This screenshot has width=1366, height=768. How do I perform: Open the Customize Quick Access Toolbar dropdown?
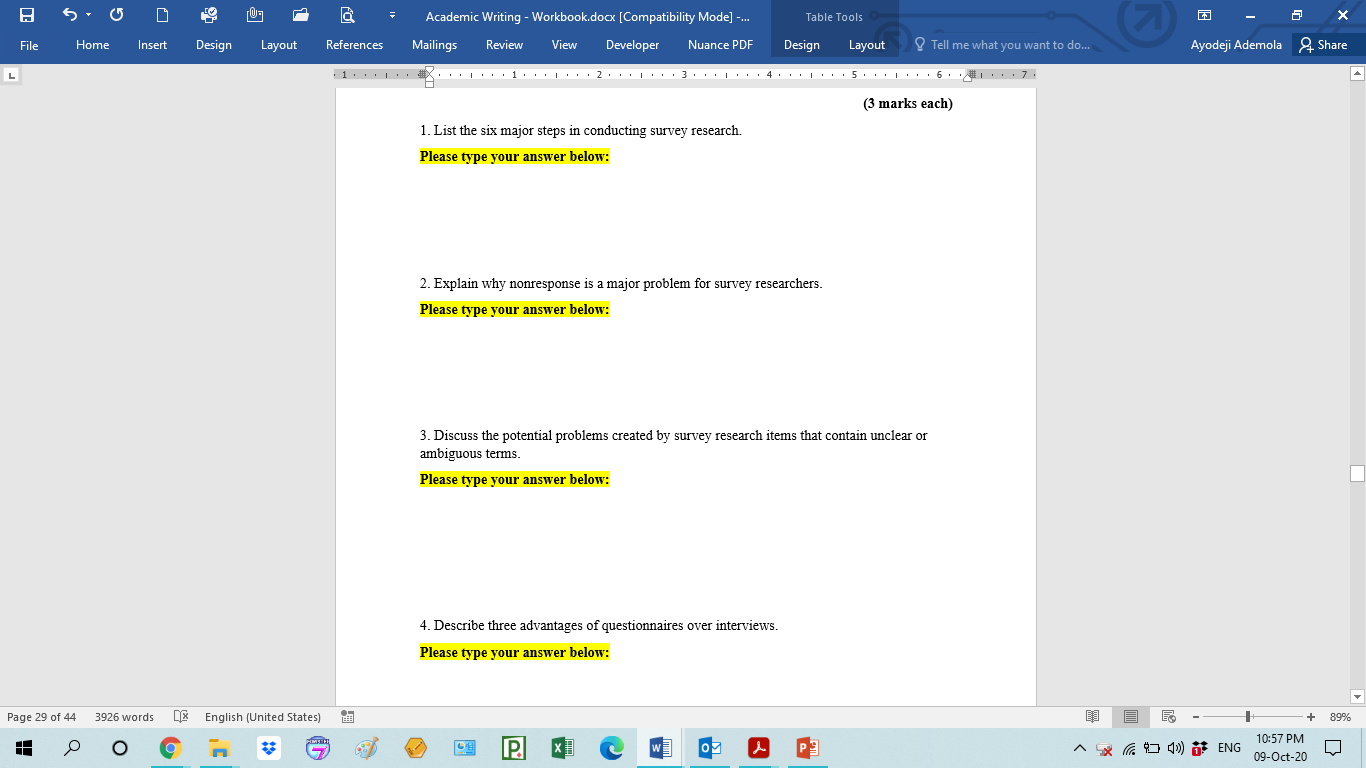pyautogui.click(x=390, y=16)
